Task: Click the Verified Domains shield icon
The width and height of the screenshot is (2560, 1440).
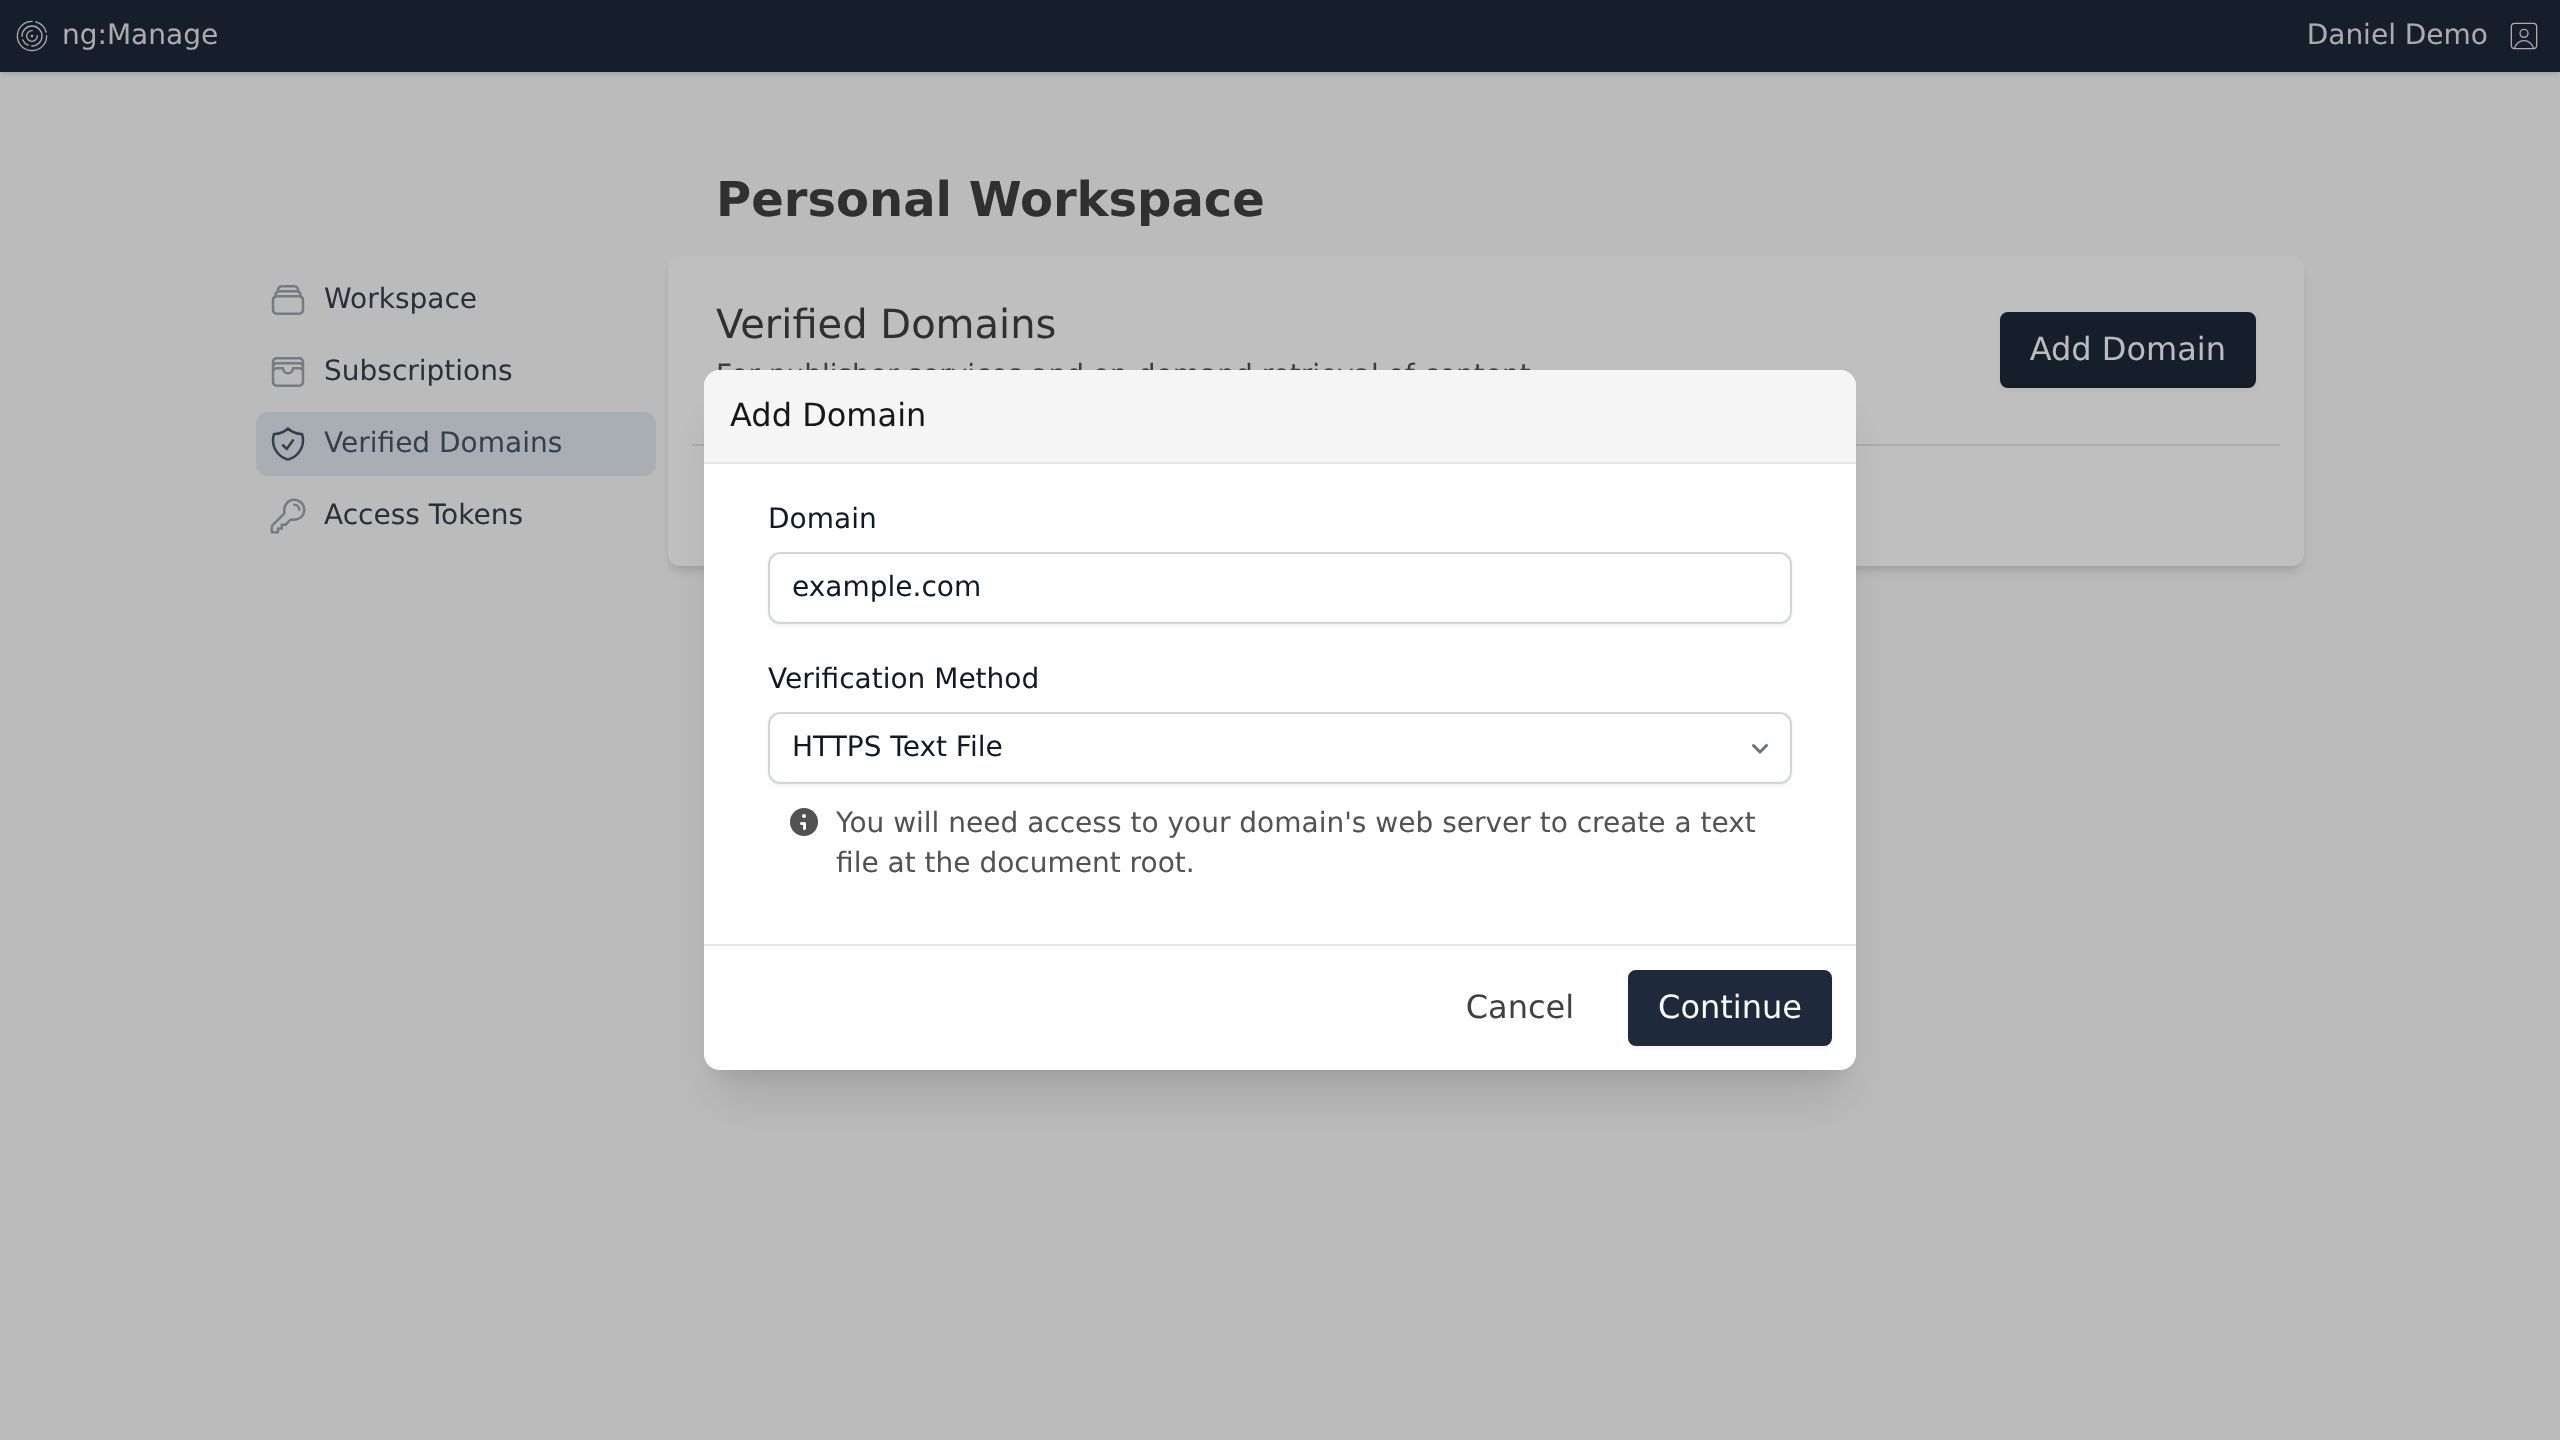Action: point(288,443)
